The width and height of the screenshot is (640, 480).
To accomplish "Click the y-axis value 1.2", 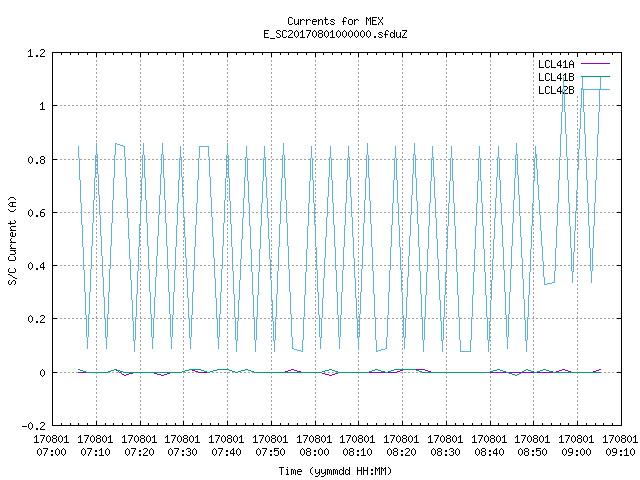I will pos(36,53).
